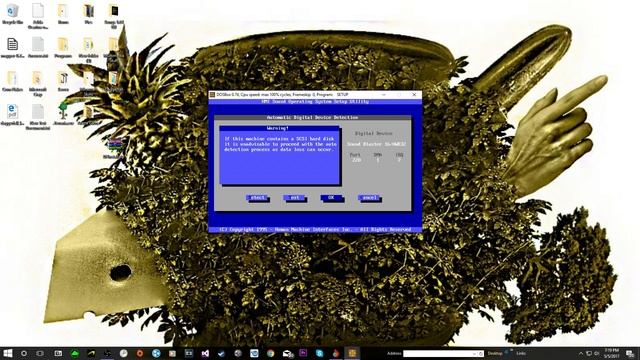
Task: Click the port value 220
Action: click(x=356, y=160)
